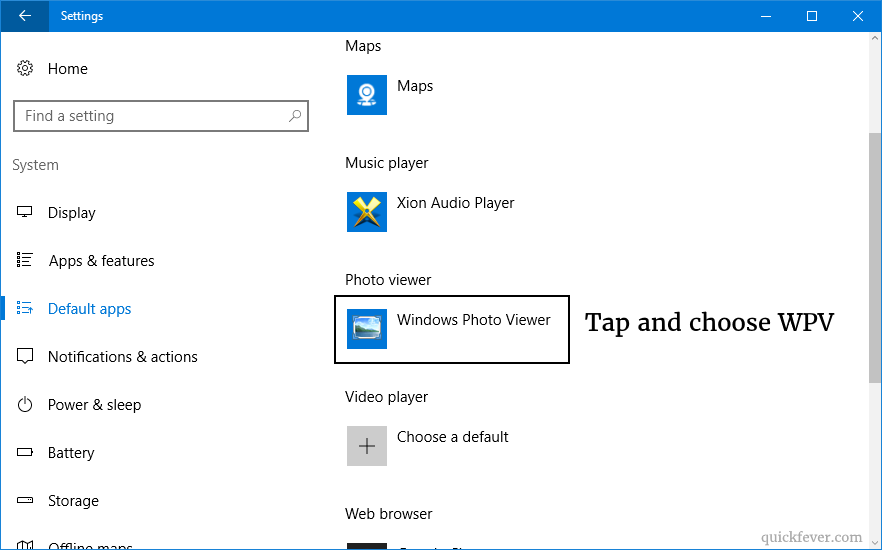Viewport: 882px width, 550px height.
Task: Open Power & sleep settings
Action: pos(94,404)
